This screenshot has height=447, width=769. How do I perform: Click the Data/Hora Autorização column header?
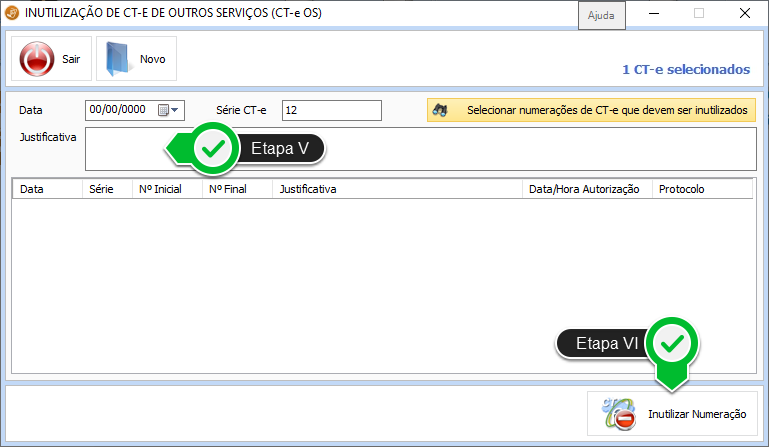(x=585, y=189)
